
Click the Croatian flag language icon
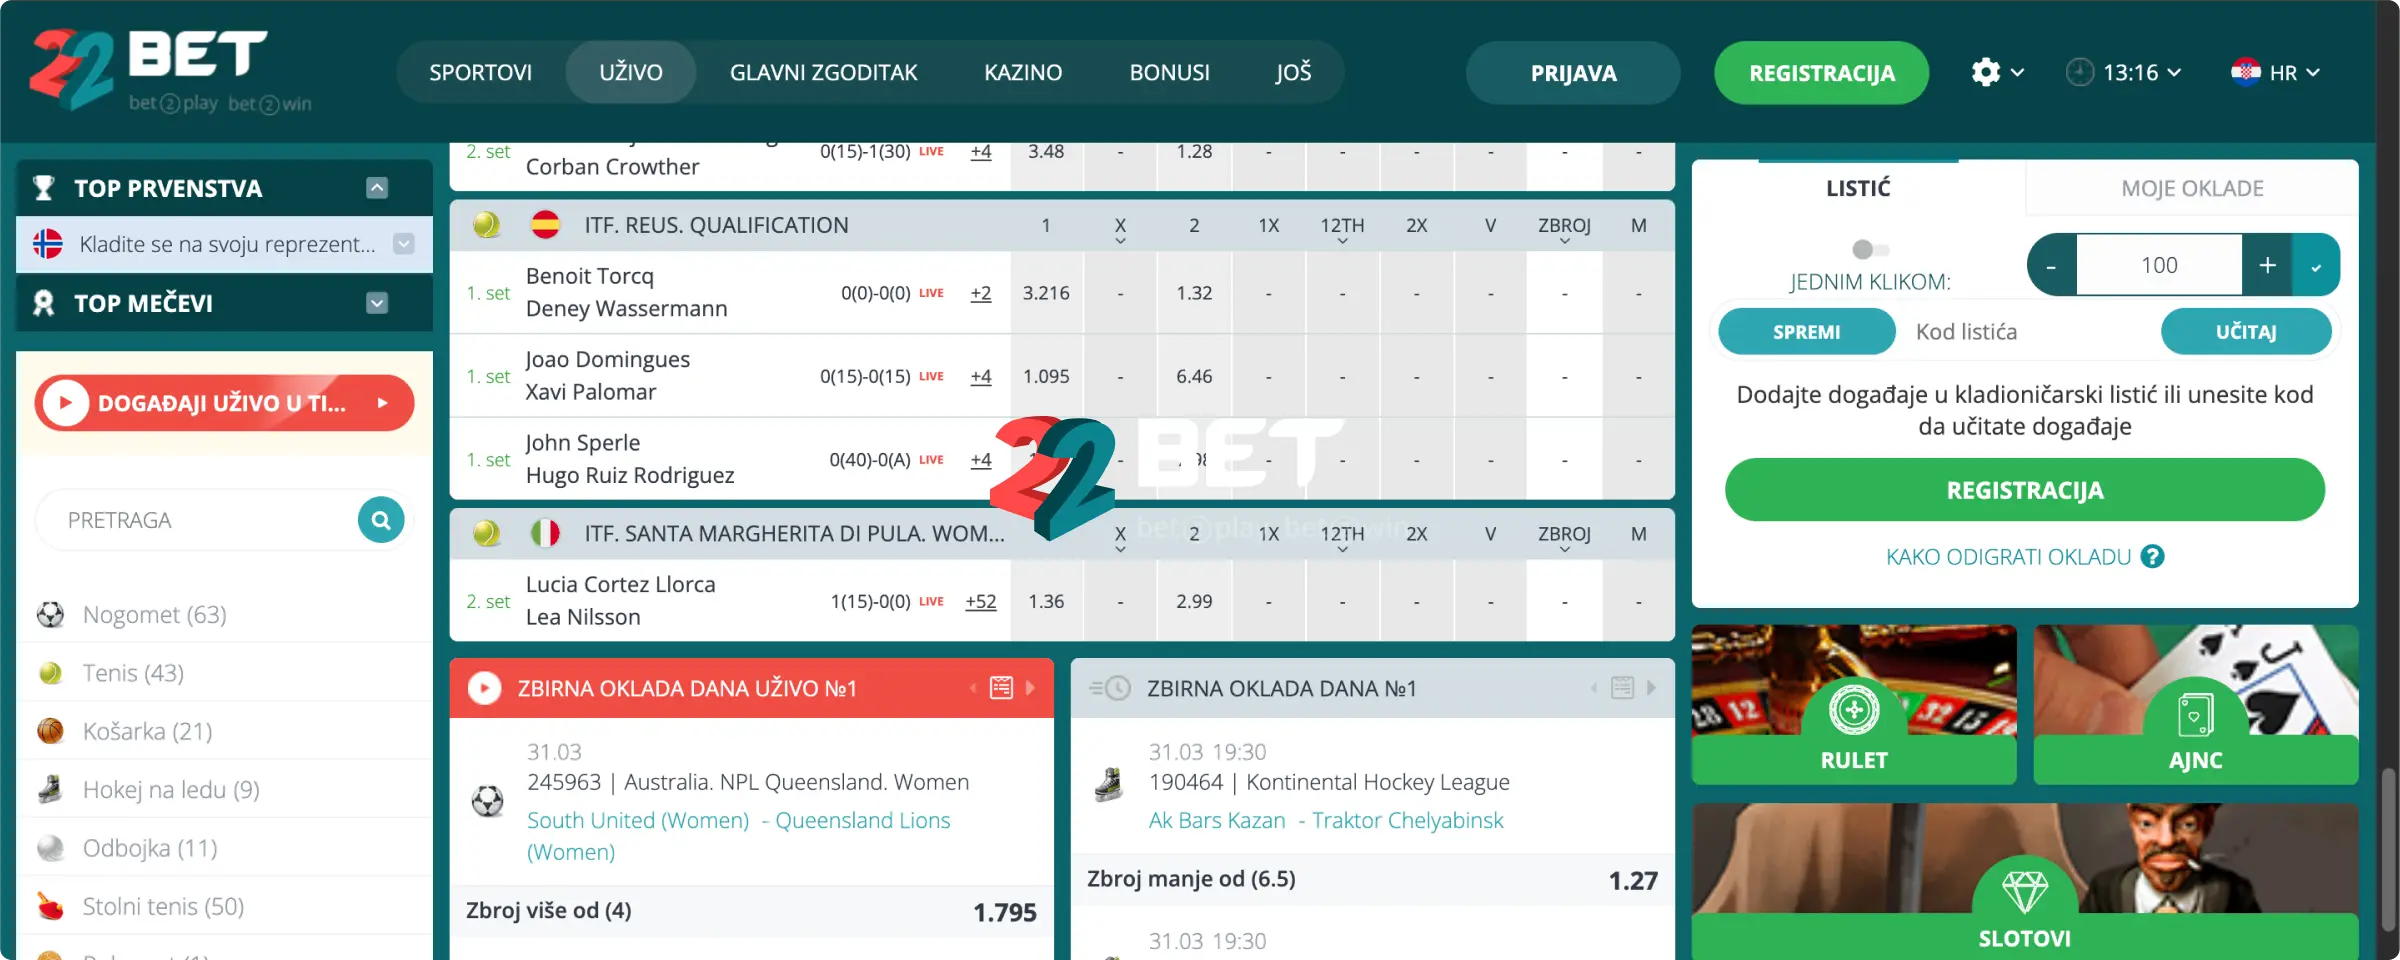2246,72
